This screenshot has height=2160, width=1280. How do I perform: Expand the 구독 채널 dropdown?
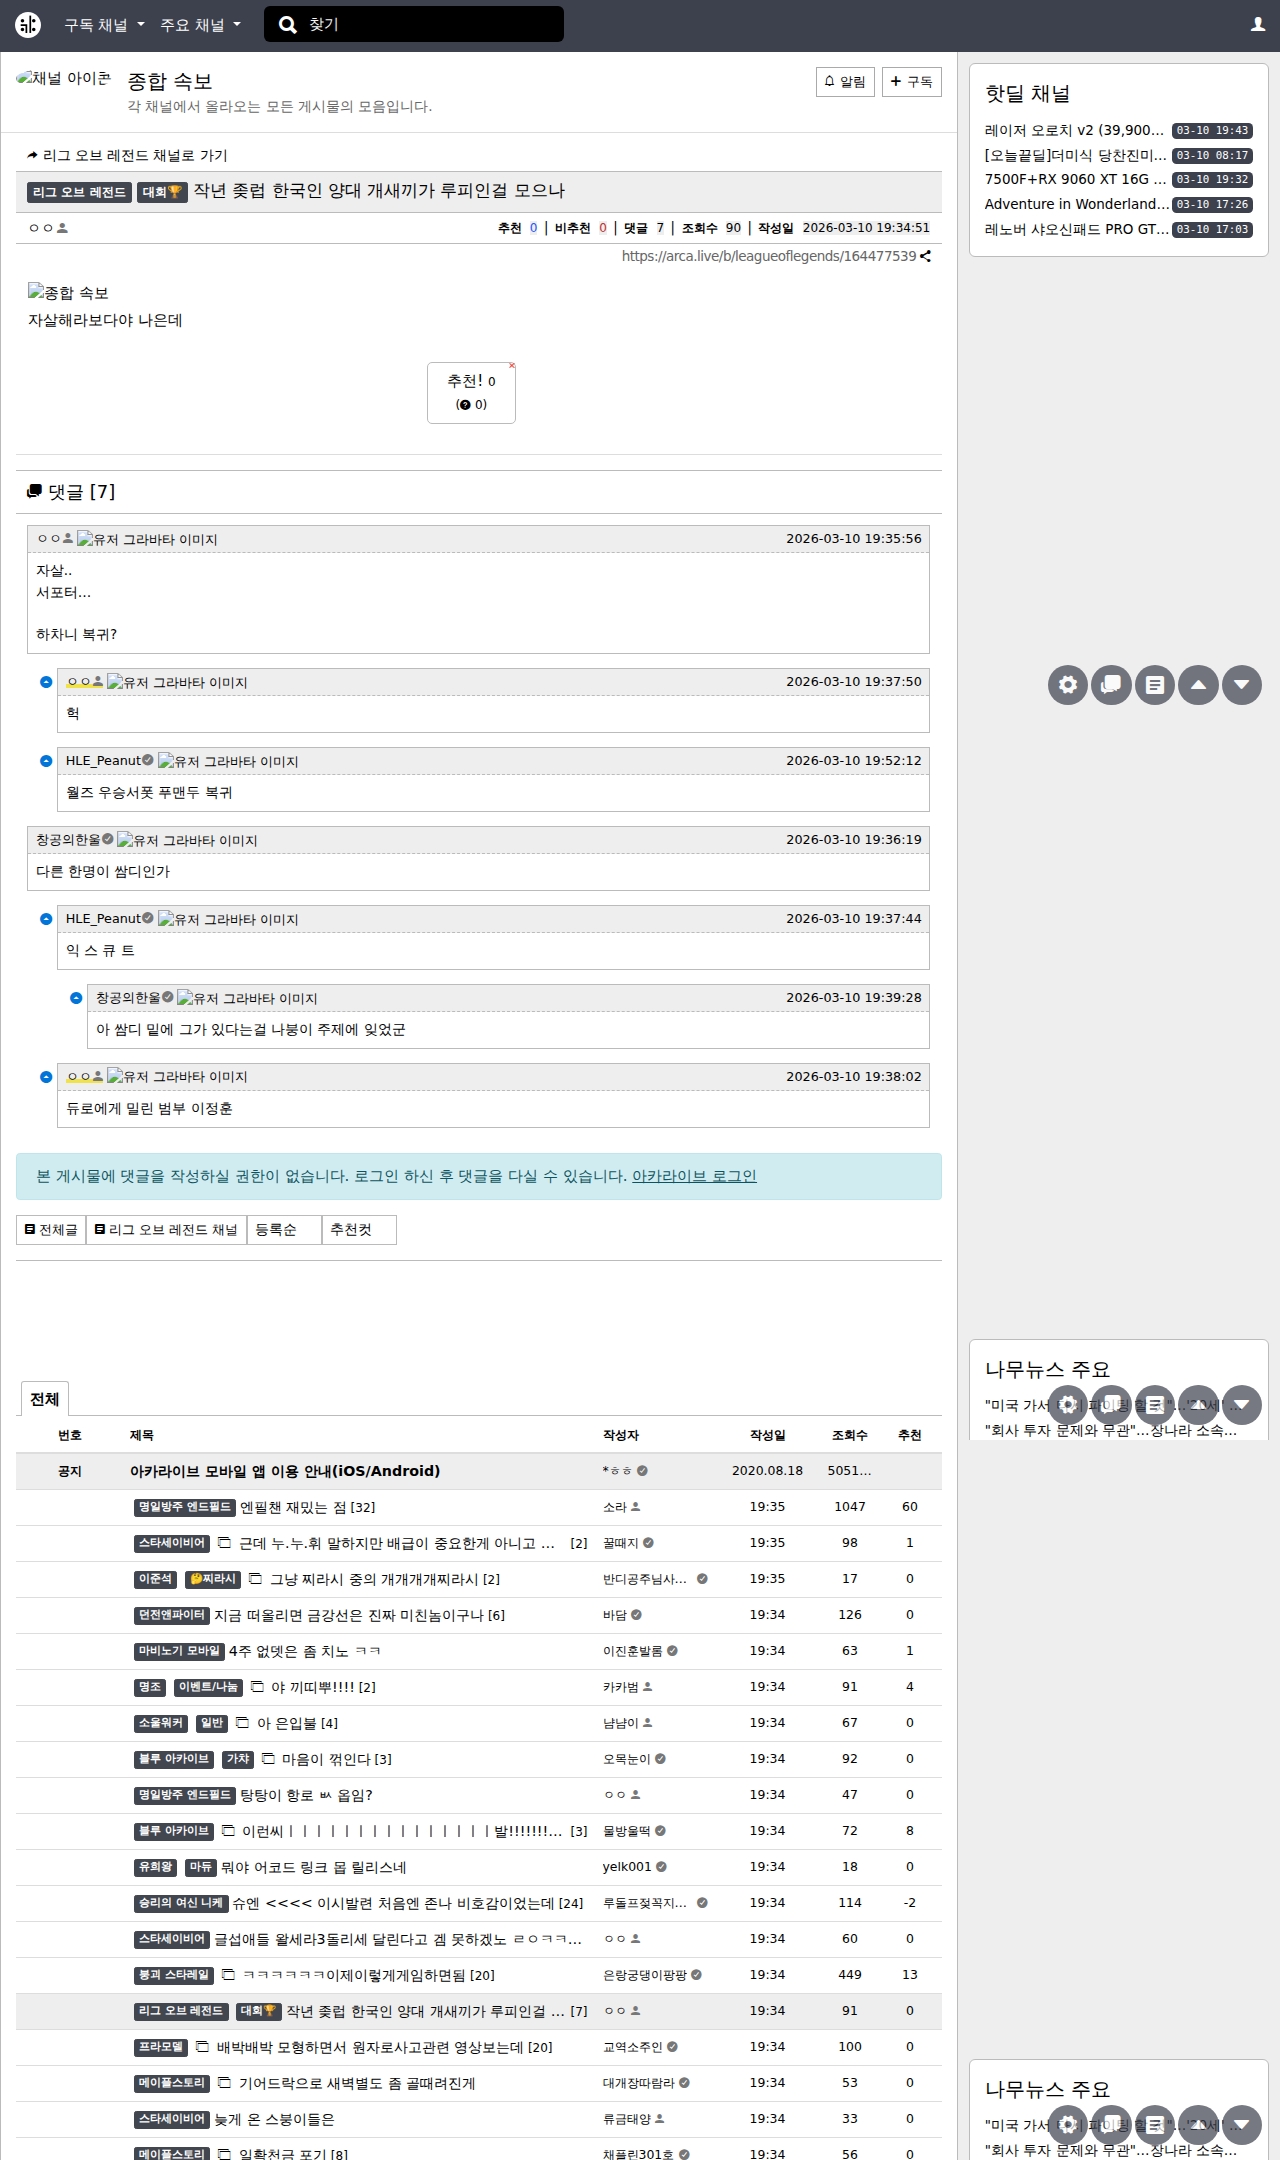[x=104, y=25]
